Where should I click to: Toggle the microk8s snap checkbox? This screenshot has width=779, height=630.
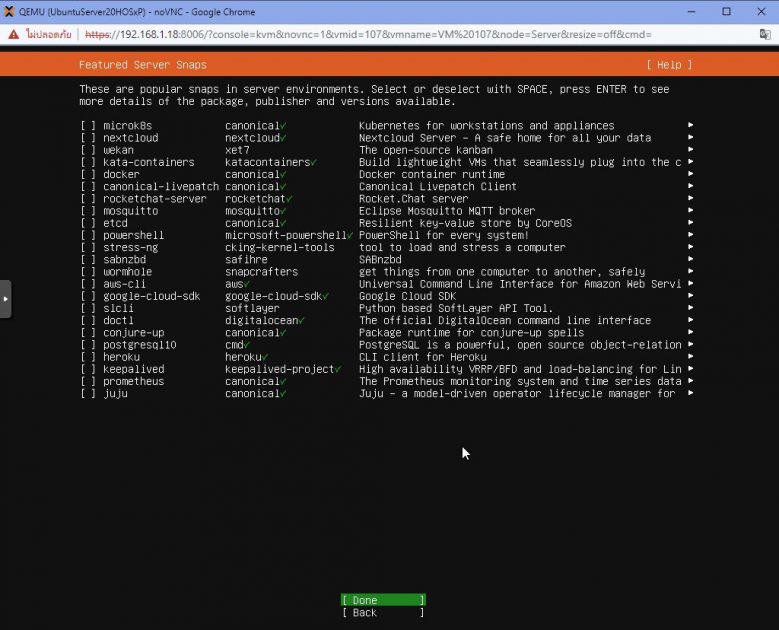point(88,126)
